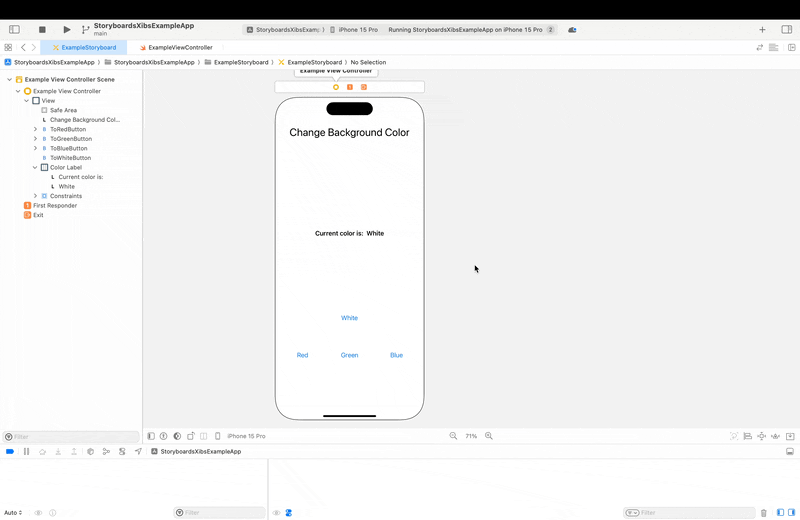Click the Exit dock icon

click(364, 87)
